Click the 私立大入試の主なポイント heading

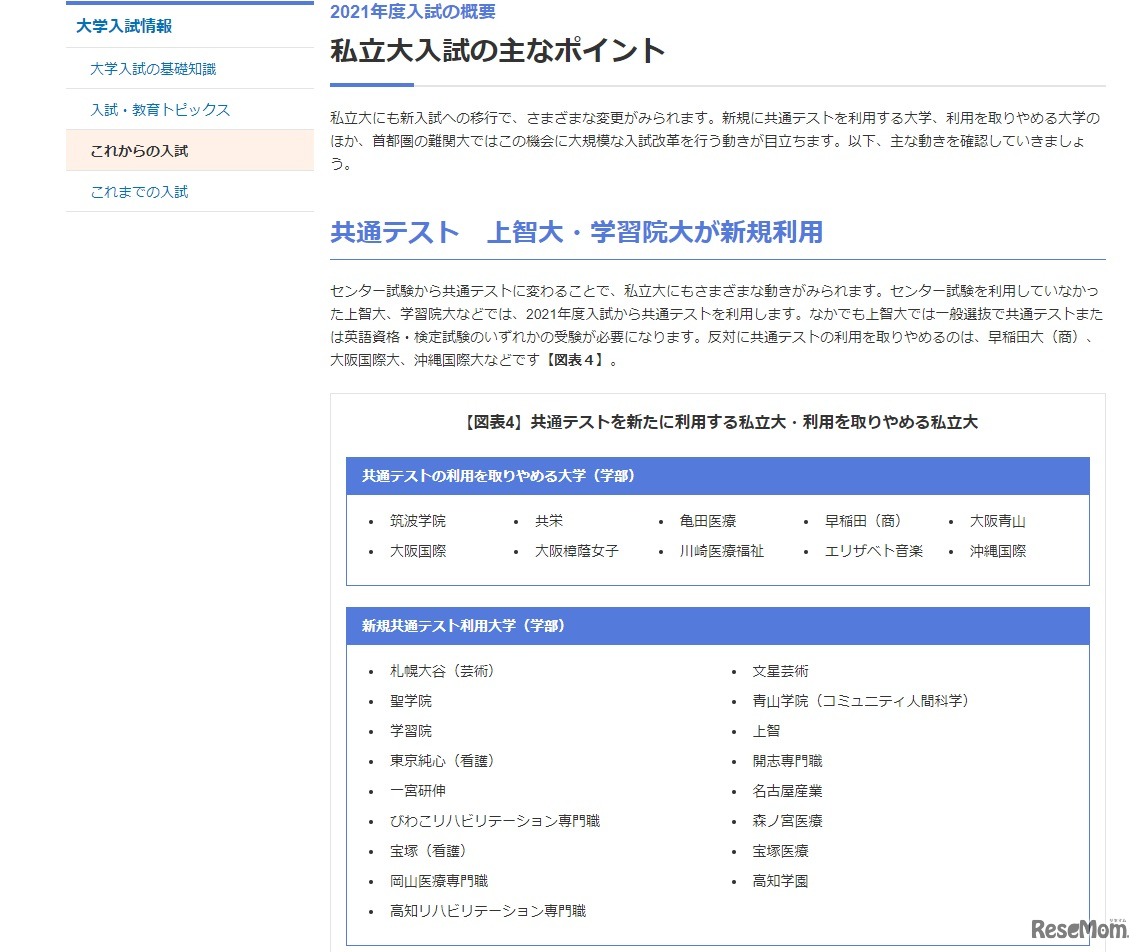pyautogui.click(x=495, y=52)
